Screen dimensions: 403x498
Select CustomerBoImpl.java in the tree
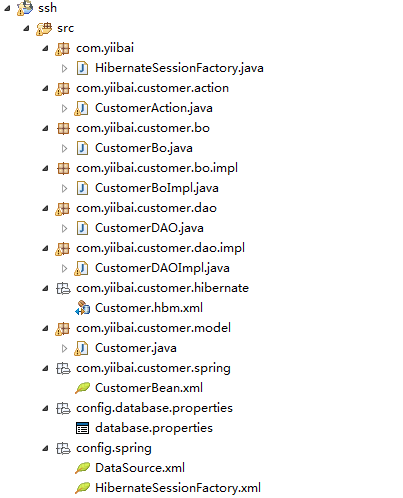pos(157,188)
